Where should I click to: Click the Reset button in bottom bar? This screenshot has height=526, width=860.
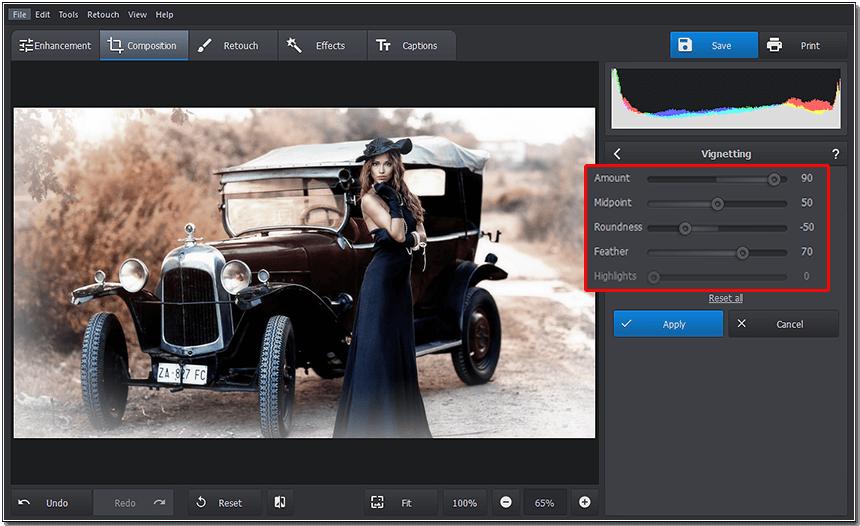(x=225, y=502)
